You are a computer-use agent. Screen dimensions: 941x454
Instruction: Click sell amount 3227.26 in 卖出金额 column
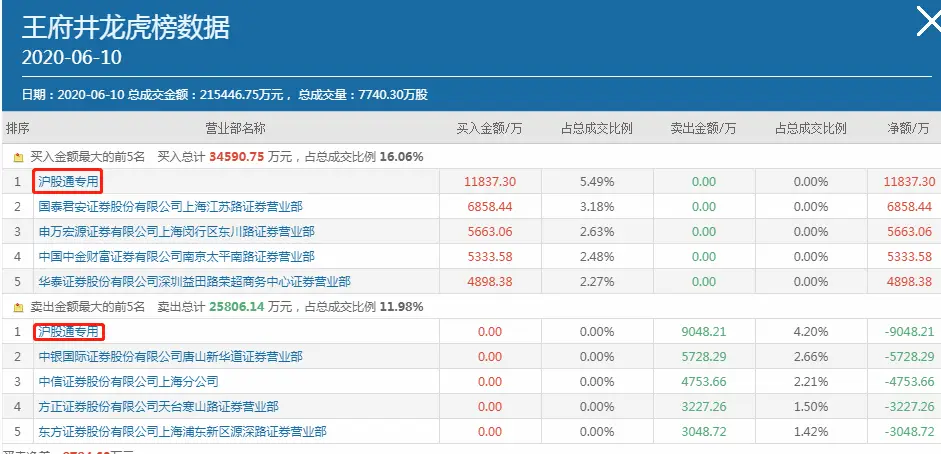(x=704, y=407)
